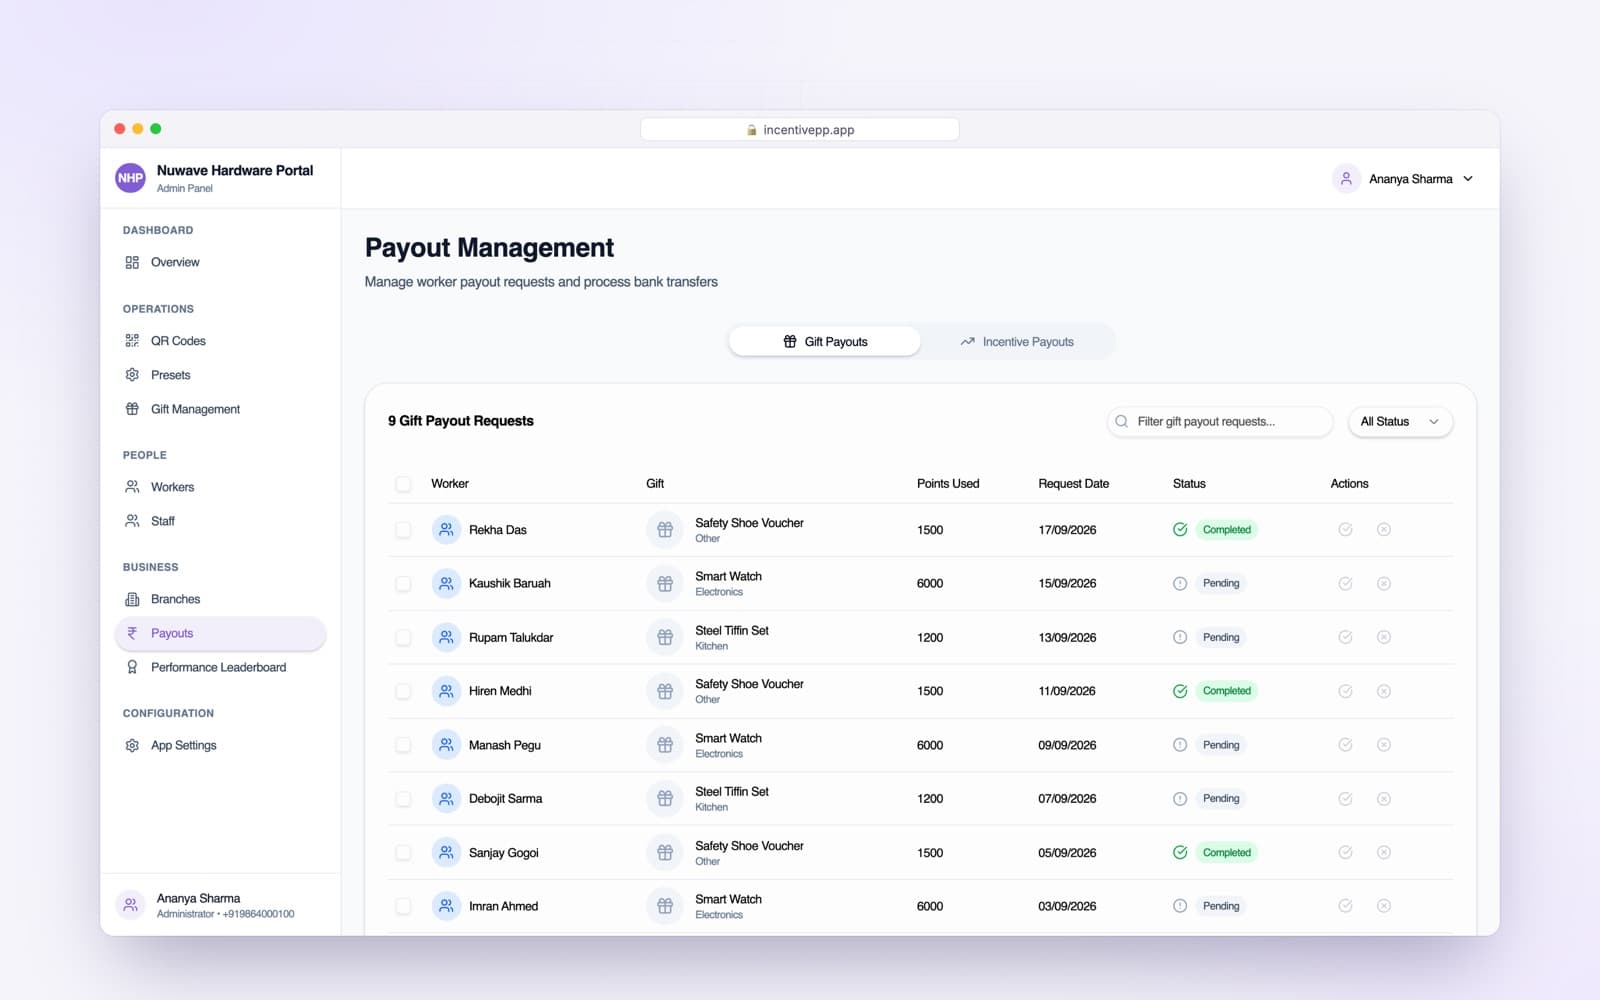The image size is (1600, 1000).
Task: Approve Rupam Talukdar's Steel Tiffin Set request
Action: click(x=1345, y=637)
